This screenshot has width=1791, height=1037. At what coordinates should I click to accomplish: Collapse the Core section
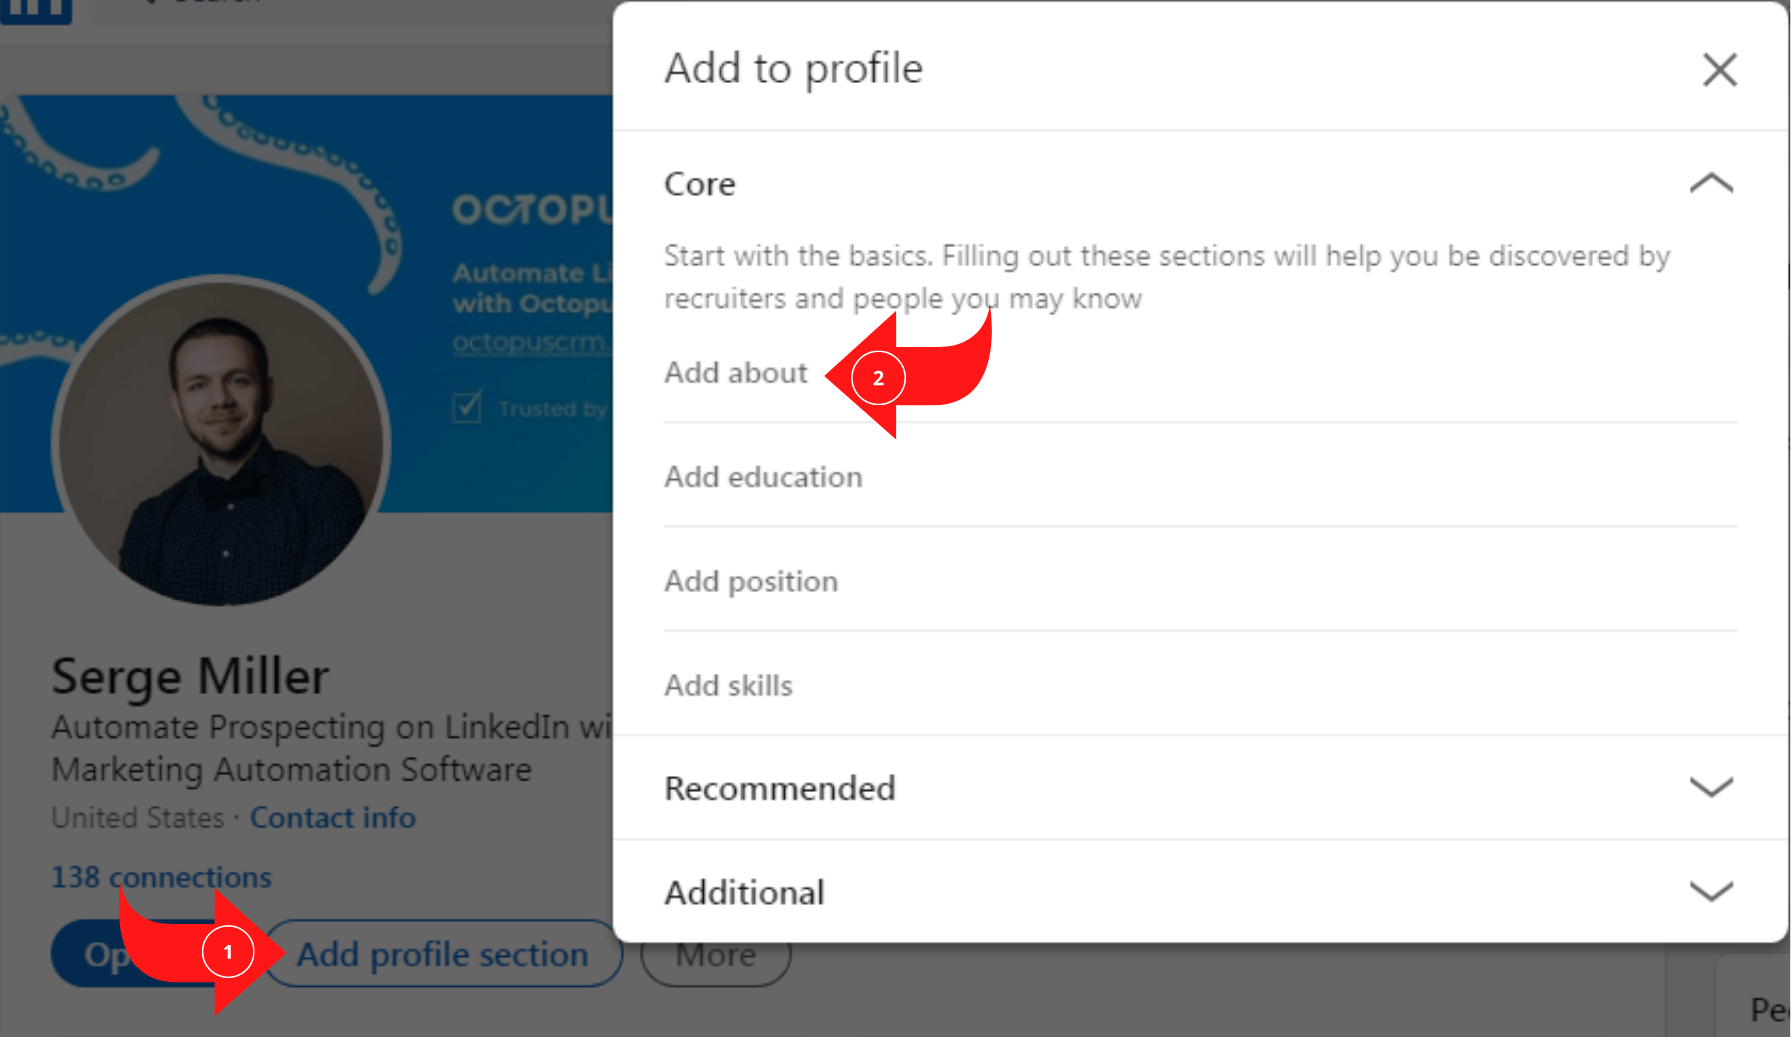point(1712,183)
